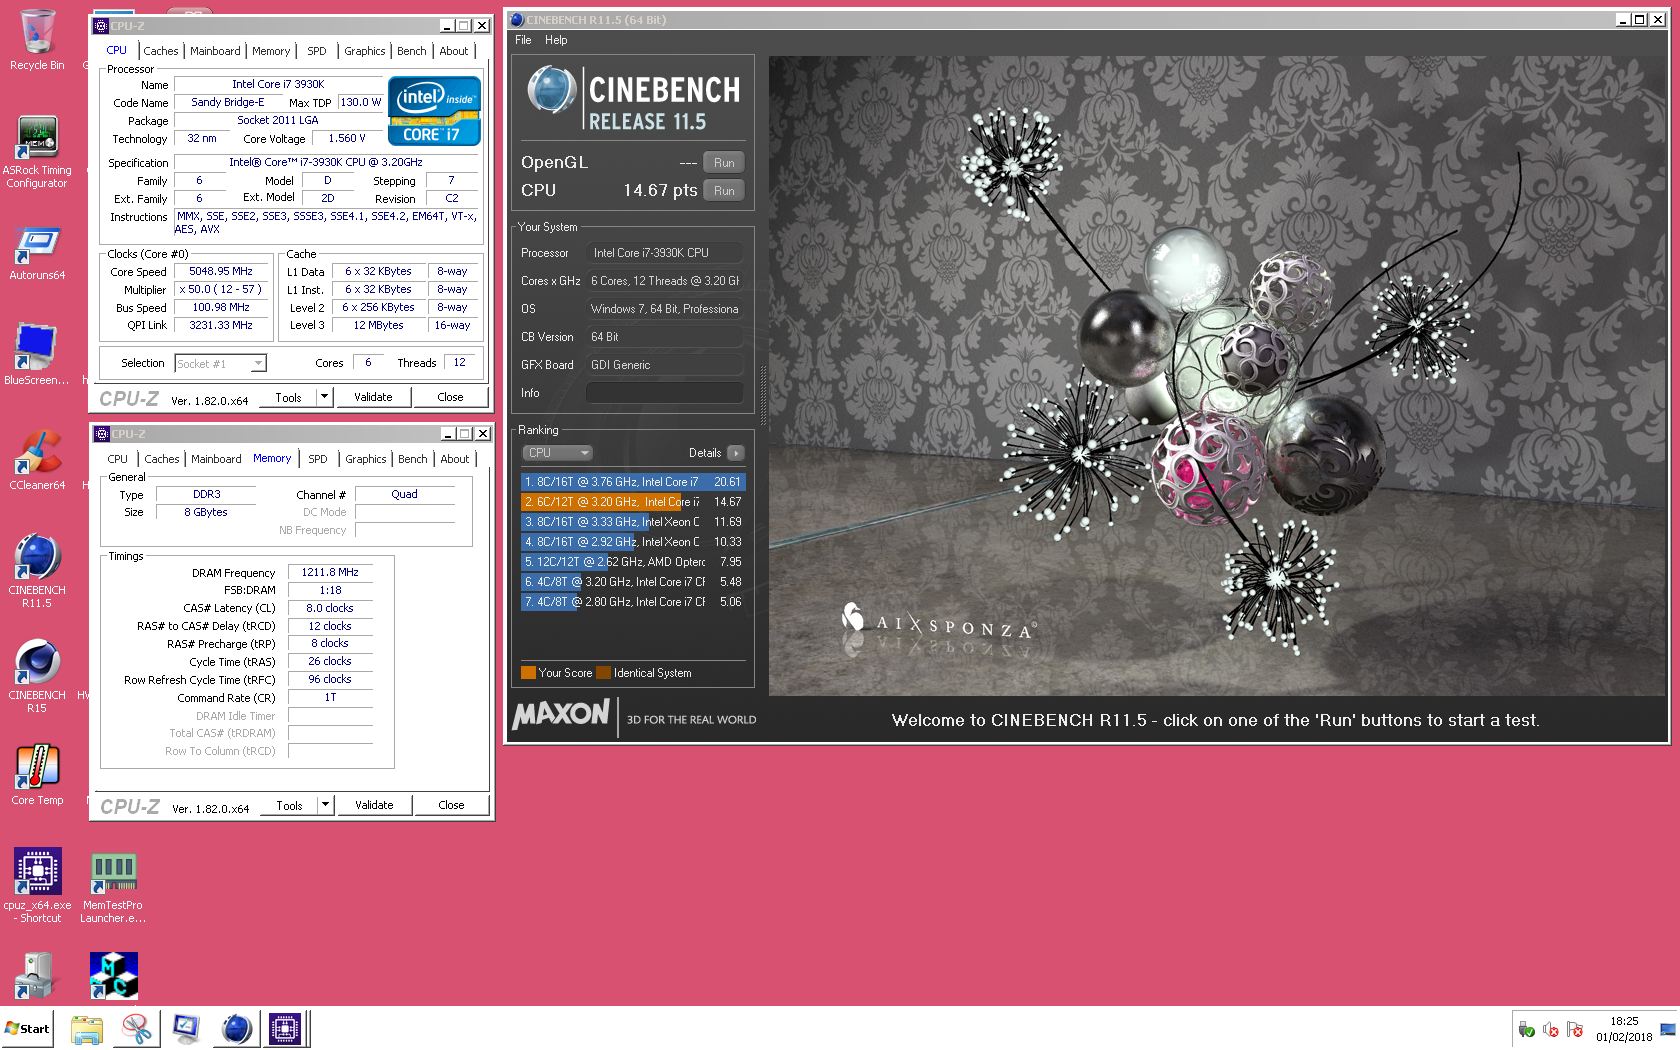Select ranking row 3 scoring 11.69

[x=632, y=522]
